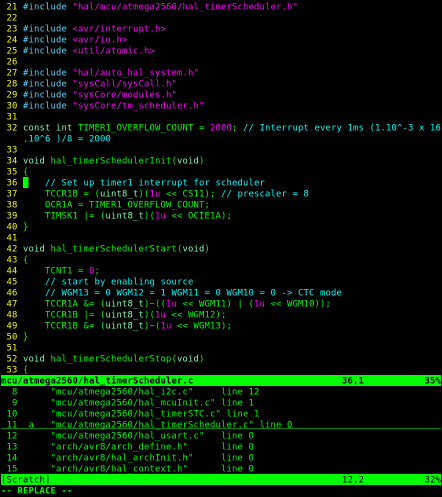
Task: Select the <avr/io.h> include line
Action: [x=75, y=39]
